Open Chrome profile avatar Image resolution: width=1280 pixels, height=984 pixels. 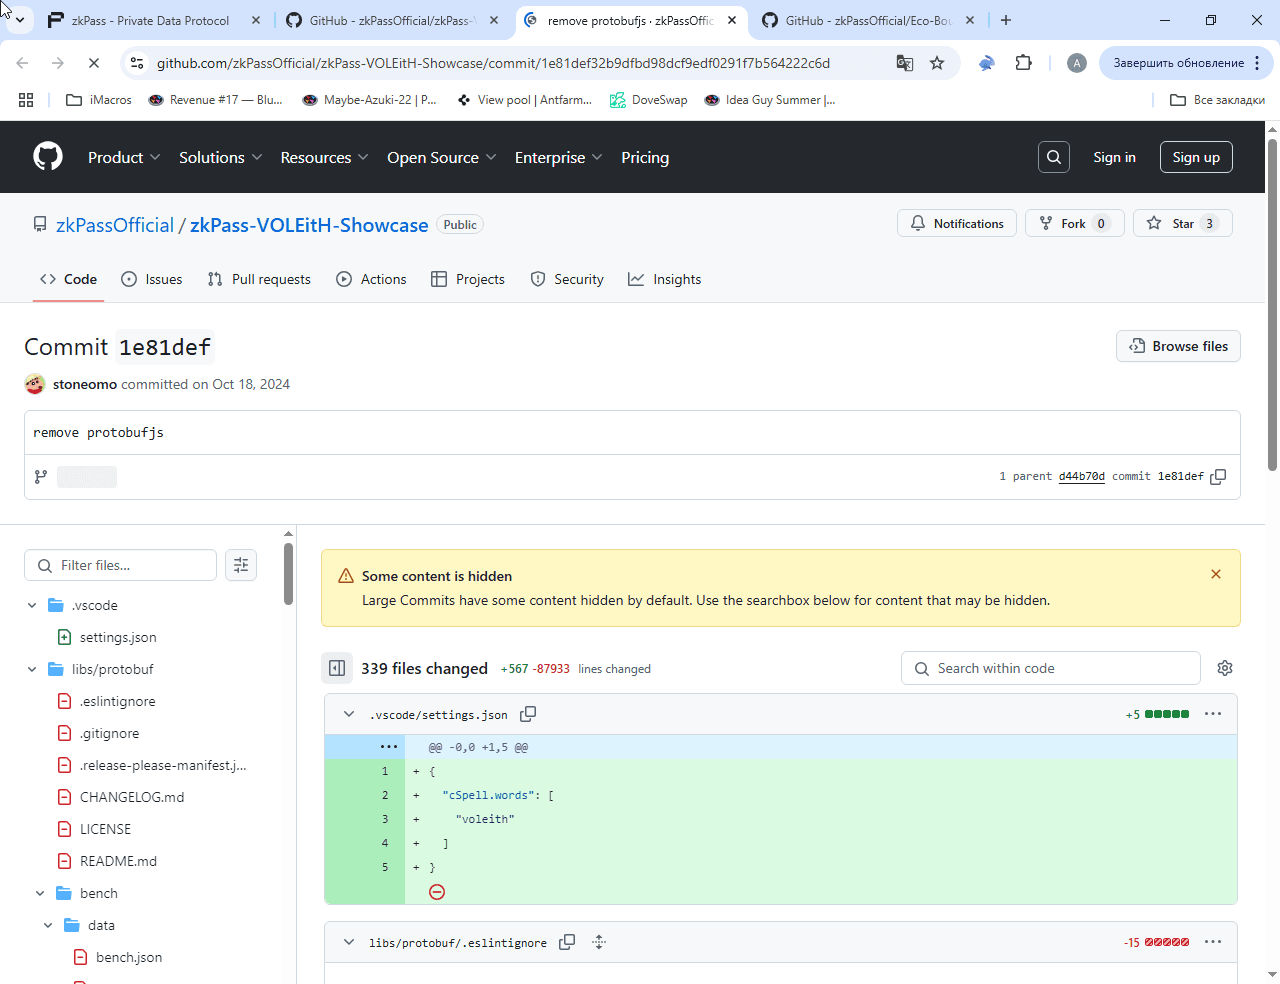point(1077,63)
